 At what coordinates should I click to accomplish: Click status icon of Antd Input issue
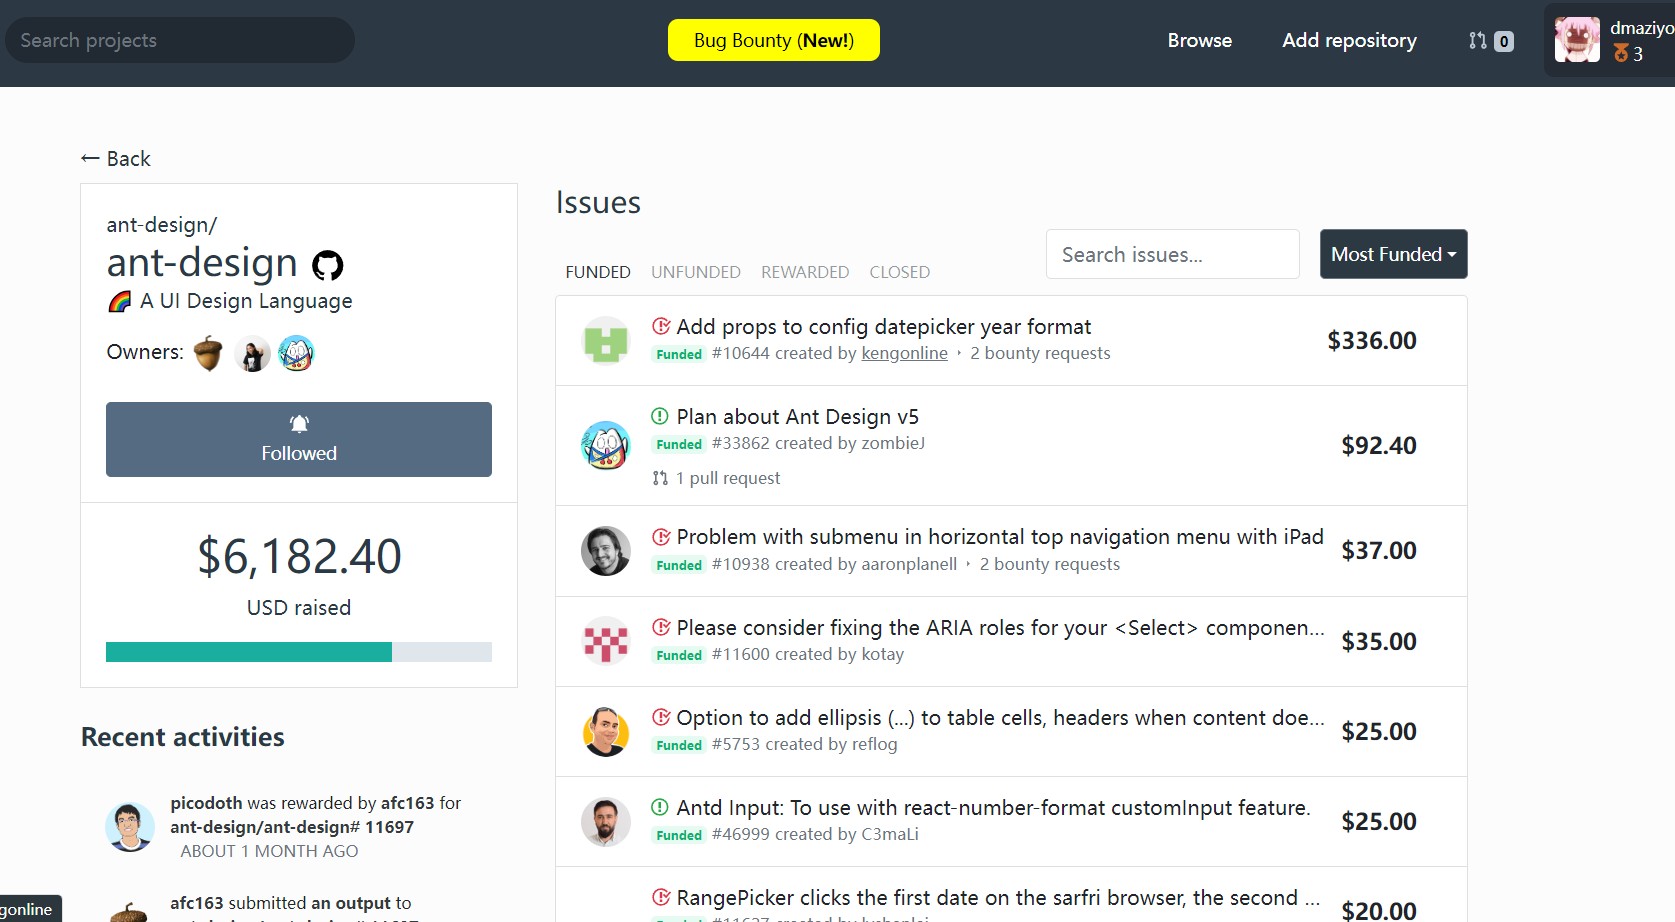coord(660,807)
